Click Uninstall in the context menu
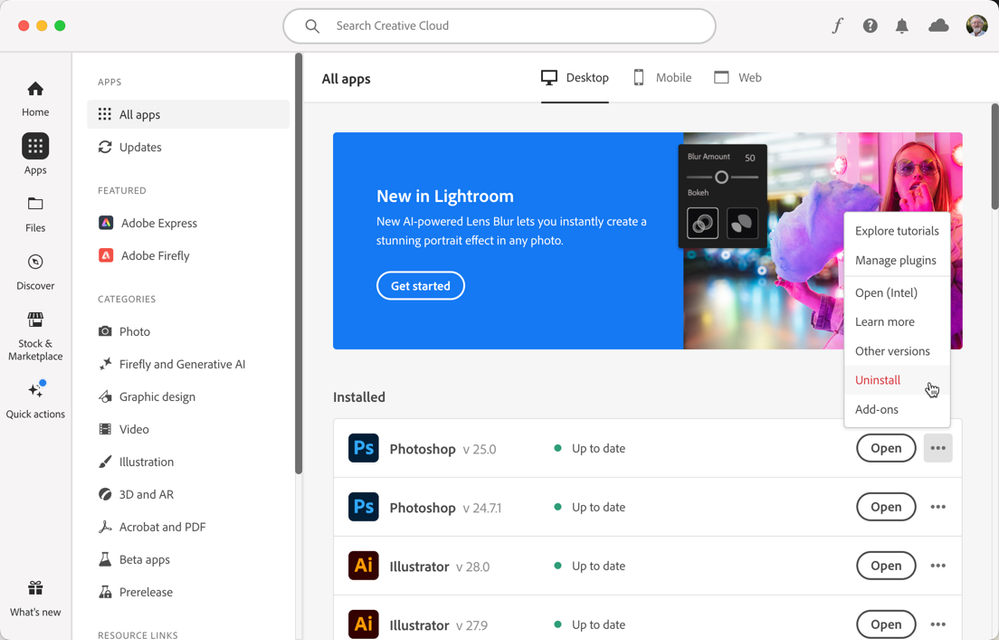Viewport: 999px width, 640px height. [x=896, y=380]
